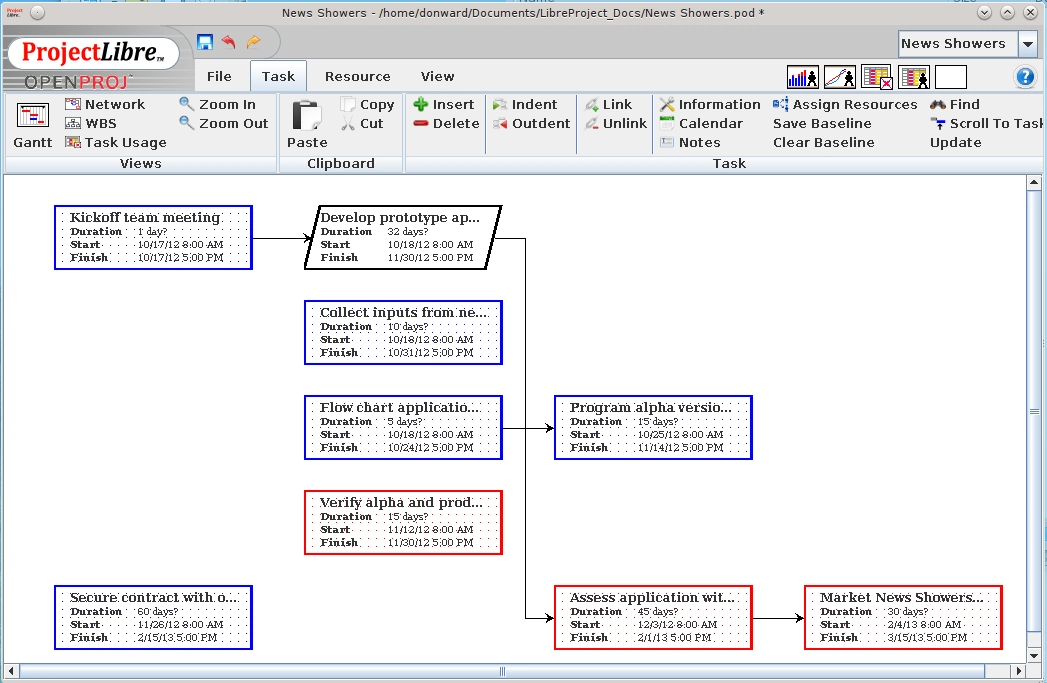Click the horizontal scrollbar right arrow
This screenshot has height=683, width=1047.
click(1019, 670)
